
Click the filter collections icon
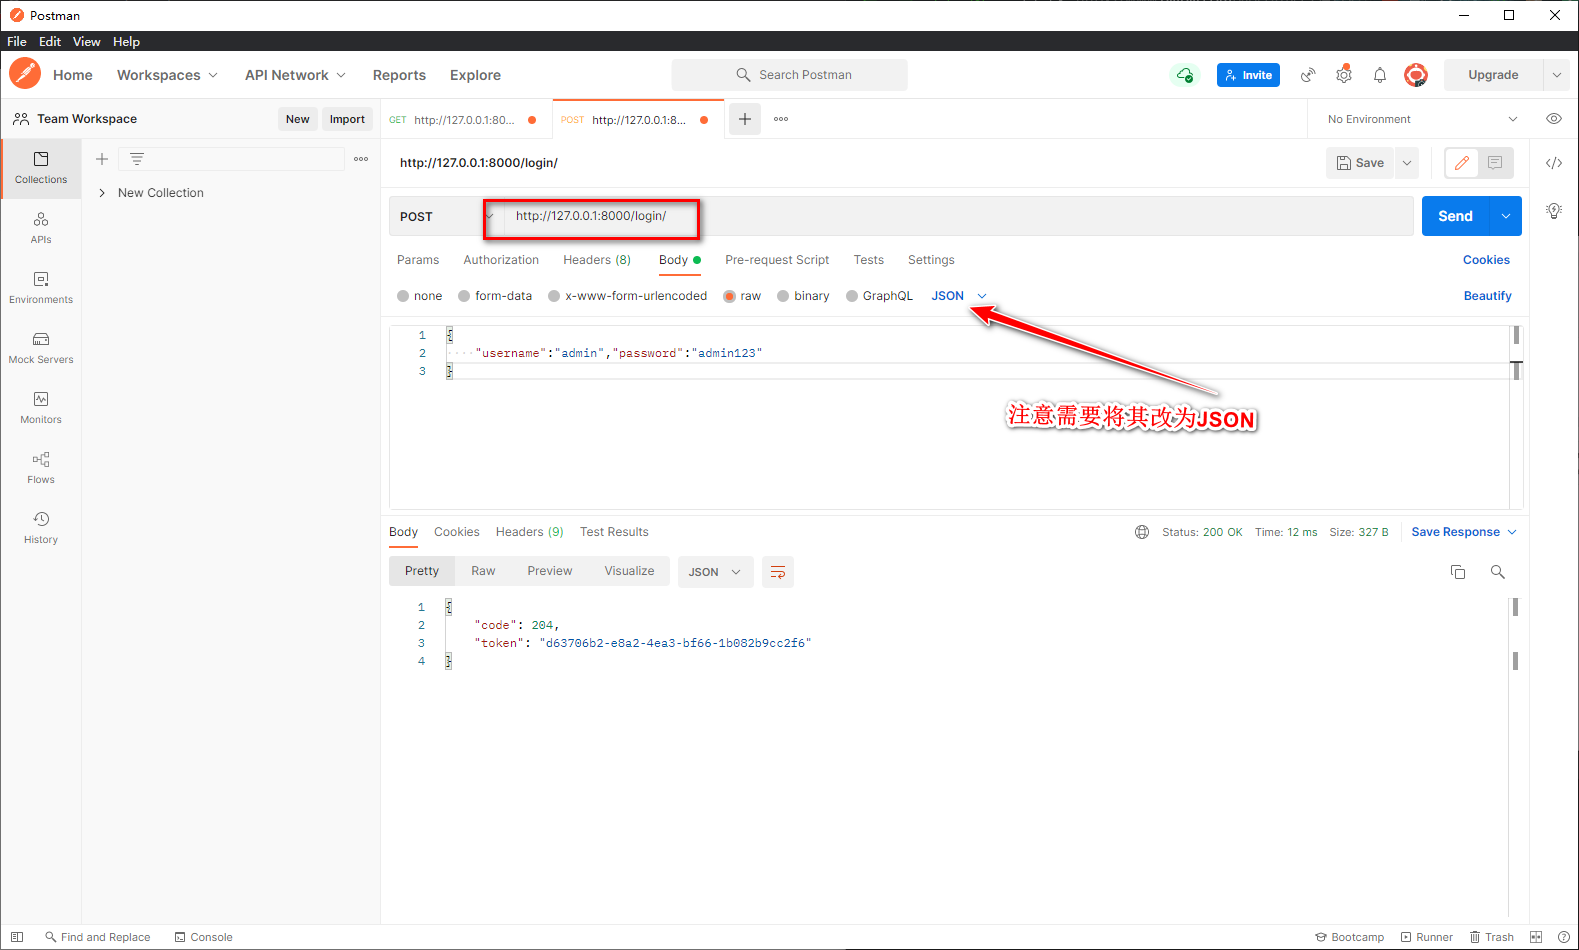[137, 159]
